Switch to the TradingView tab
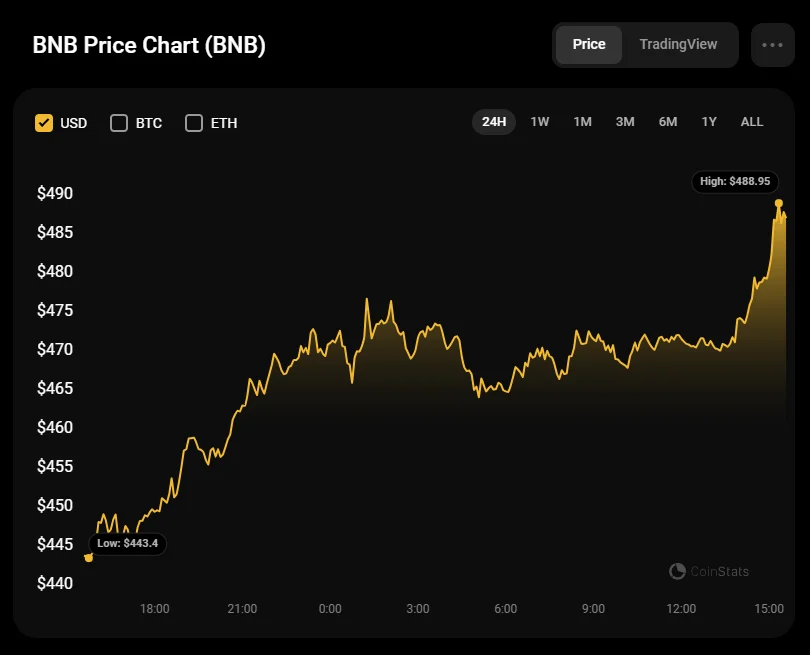The width and height of the screenshot is (810, 655). [x=678, y=45]
